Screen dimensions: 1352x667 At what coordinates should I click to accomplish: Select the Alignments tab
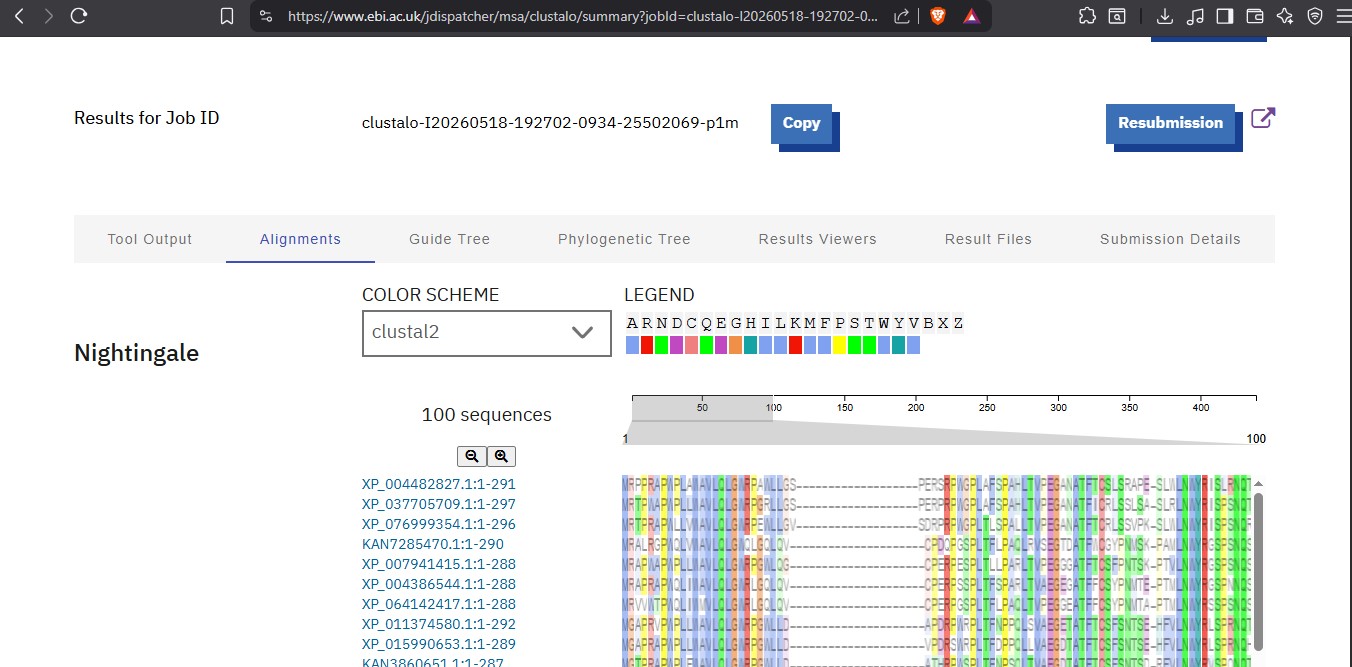coord(300,239)
